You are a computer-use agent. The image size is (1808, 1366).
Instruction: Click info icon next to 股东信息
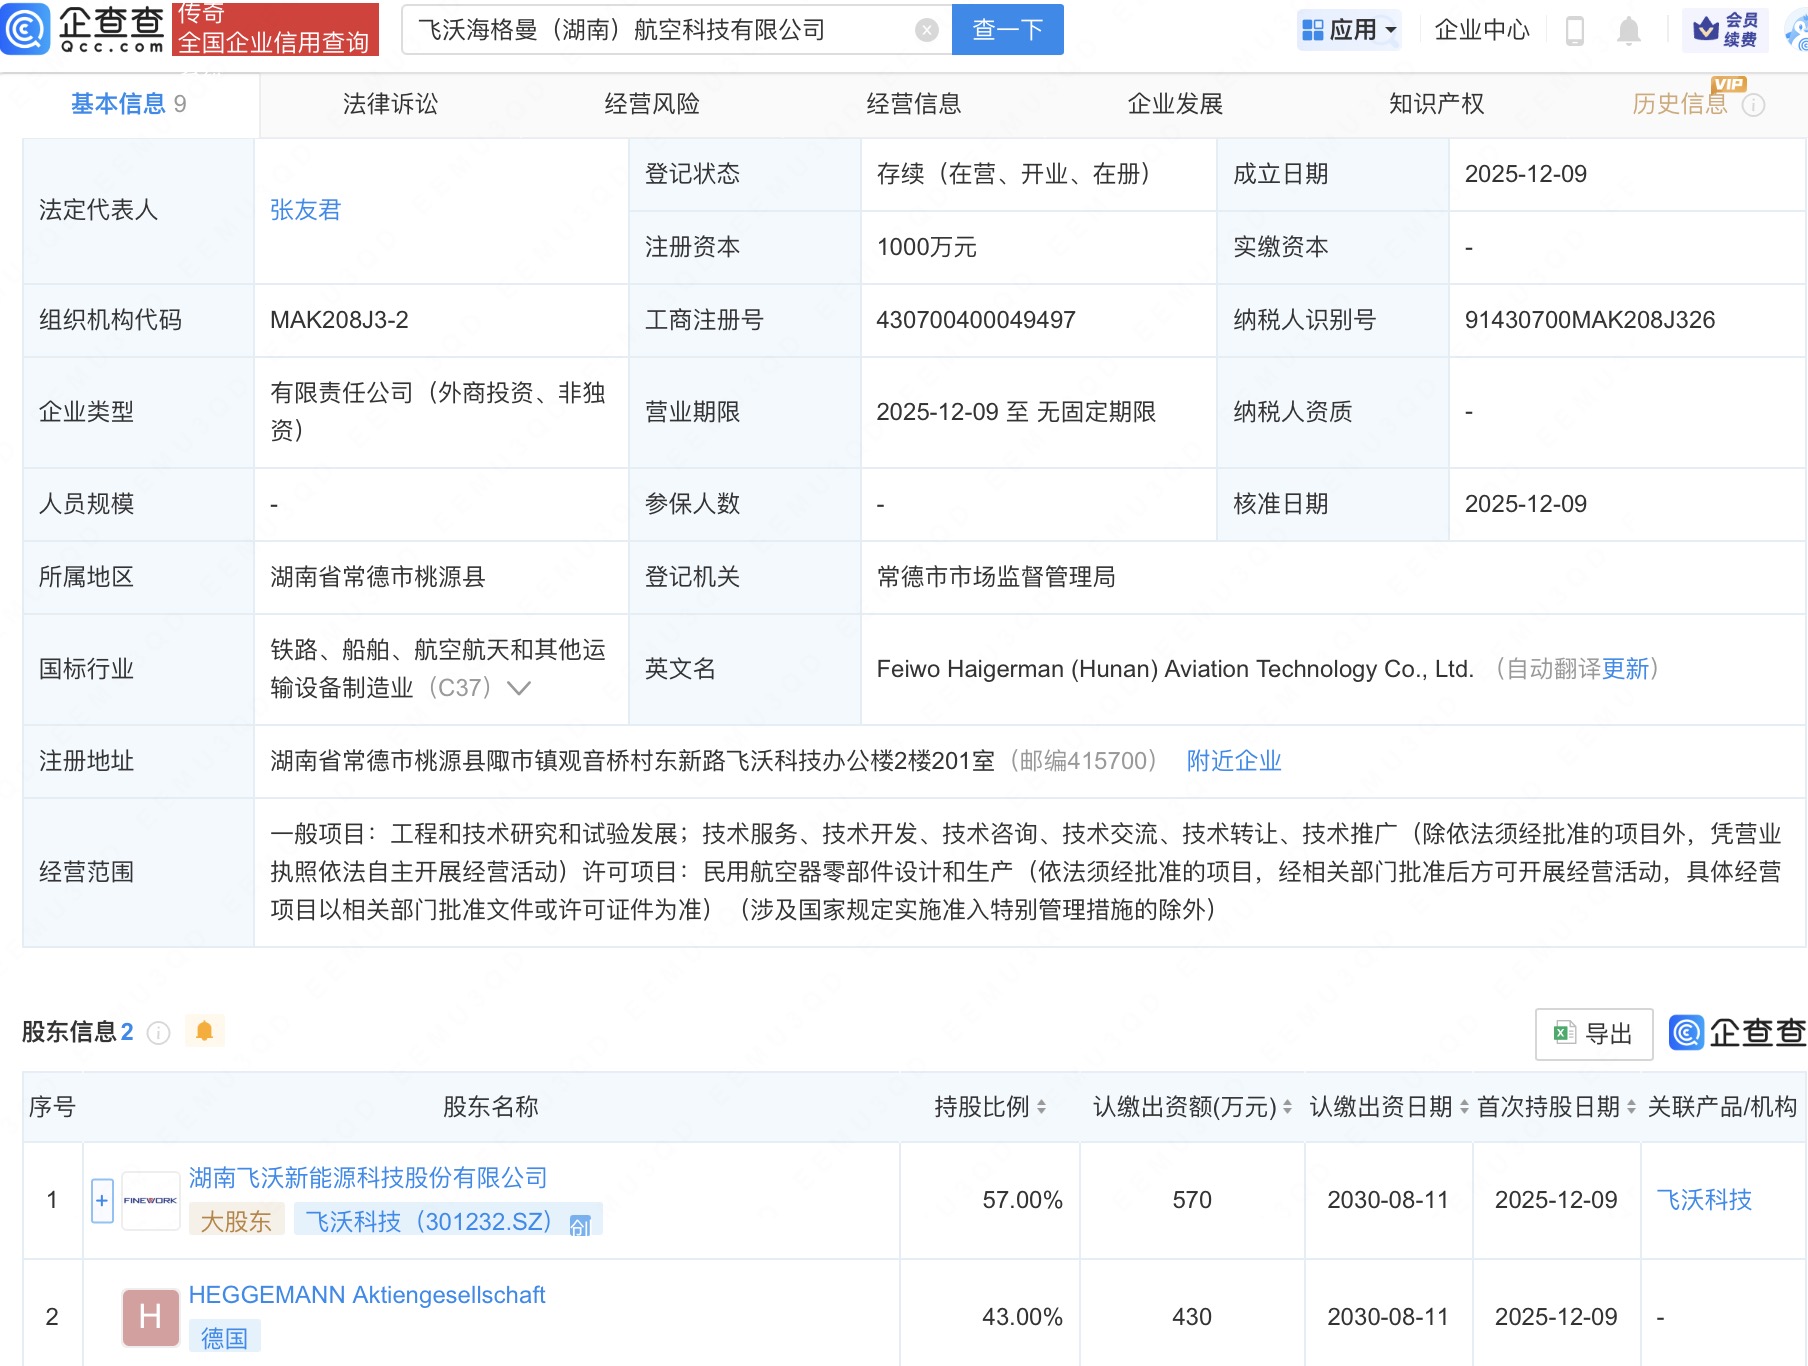tap(158, 1033)
